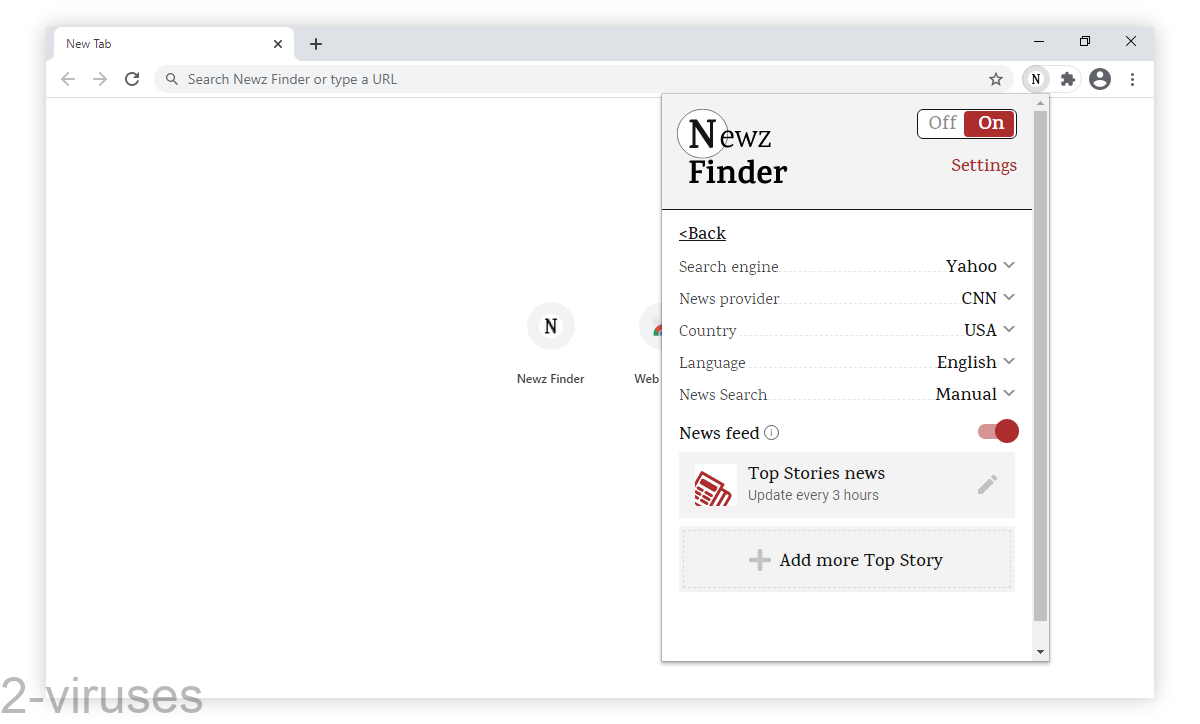The width and height of the screenshot is (1200, 724).
Task: Bookmark this page using the star icon
Action: [x=996, y=78]
